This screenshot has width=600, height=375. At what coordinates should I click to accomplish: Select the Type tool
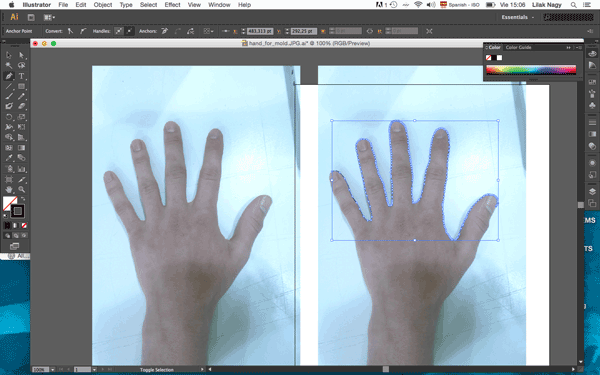pyautogui.click(x=21, y=76)
